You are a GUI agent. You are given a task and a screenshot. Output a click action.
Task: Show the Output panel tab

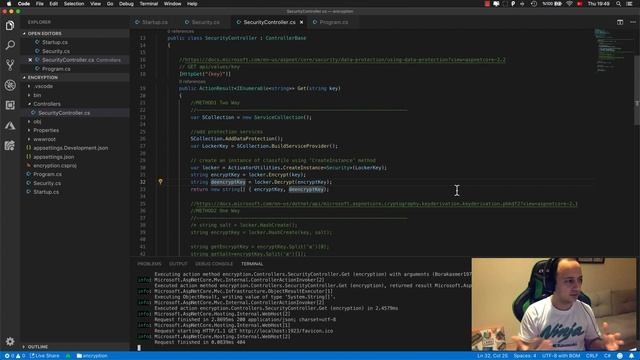point(178,264)
